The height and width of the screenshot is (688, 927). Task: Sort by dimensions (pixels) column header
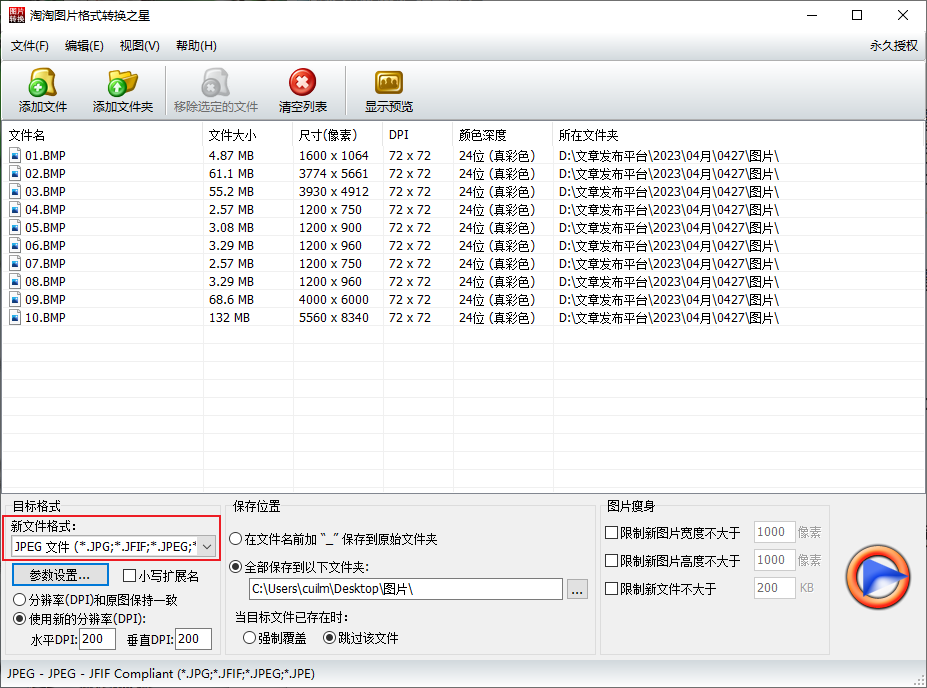click(x=338, y=135)
